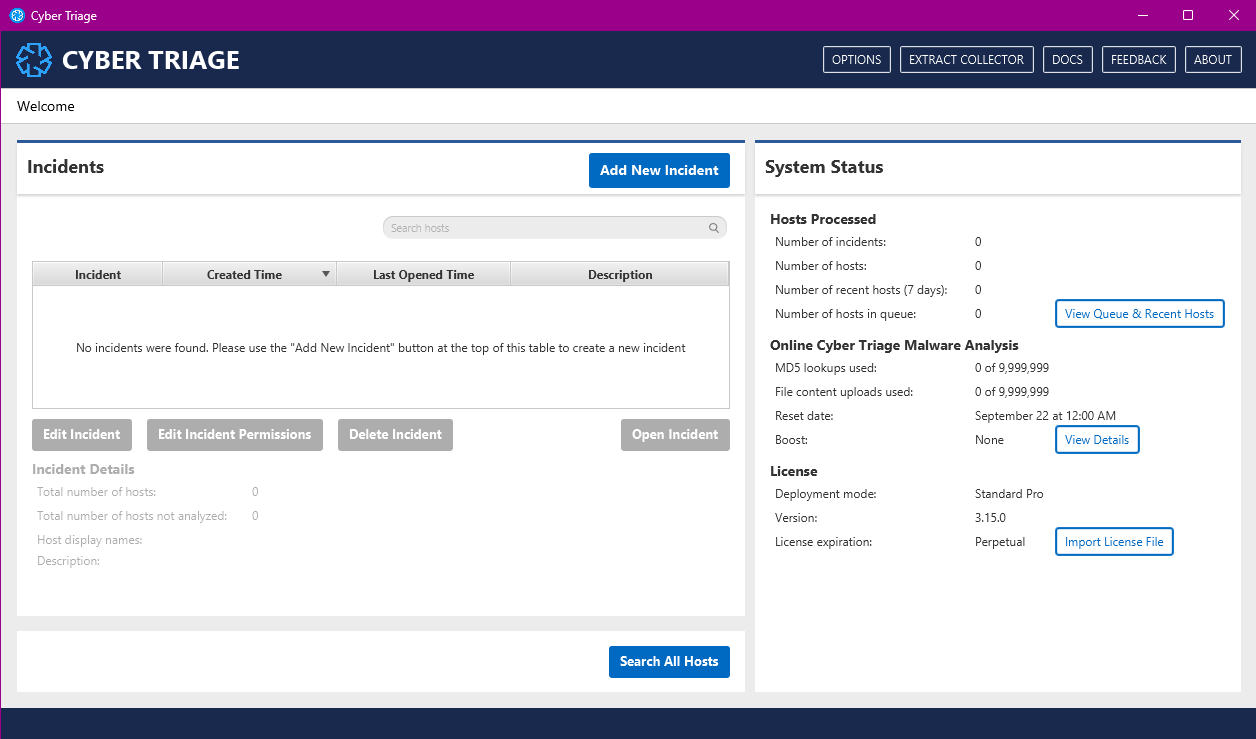Click Edit Incident Permissions
Image resolution: width=1256 pixels, height=739 pixels.
coord(235,435)
